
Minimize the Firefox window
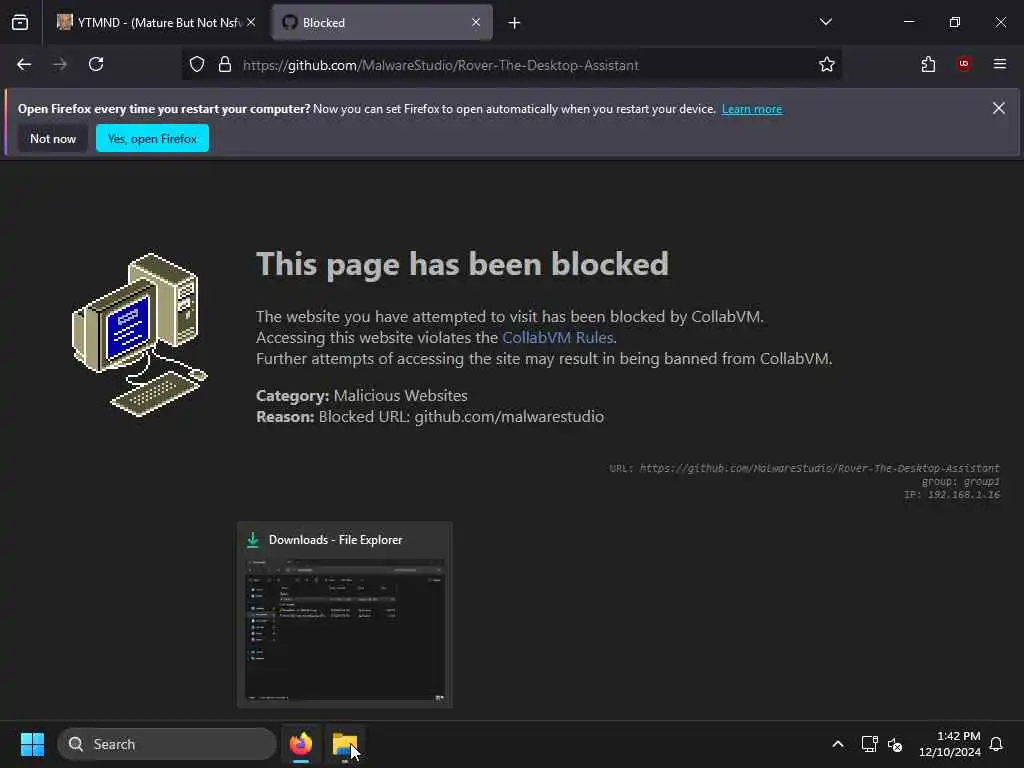click(x=908, y=22)
